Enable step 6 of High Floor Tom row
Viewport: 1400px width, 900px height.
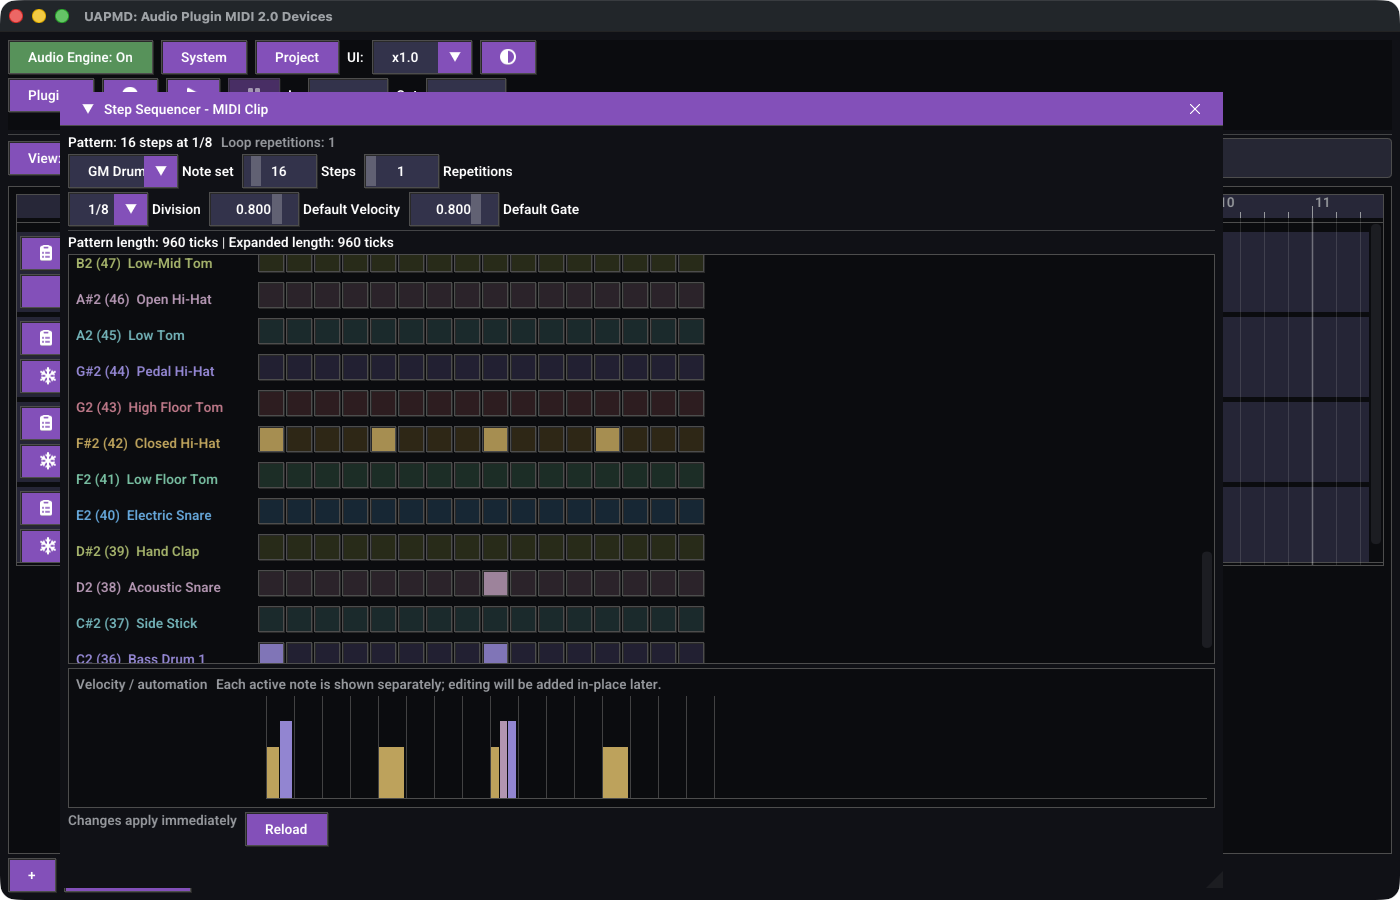tap(411, 403)
